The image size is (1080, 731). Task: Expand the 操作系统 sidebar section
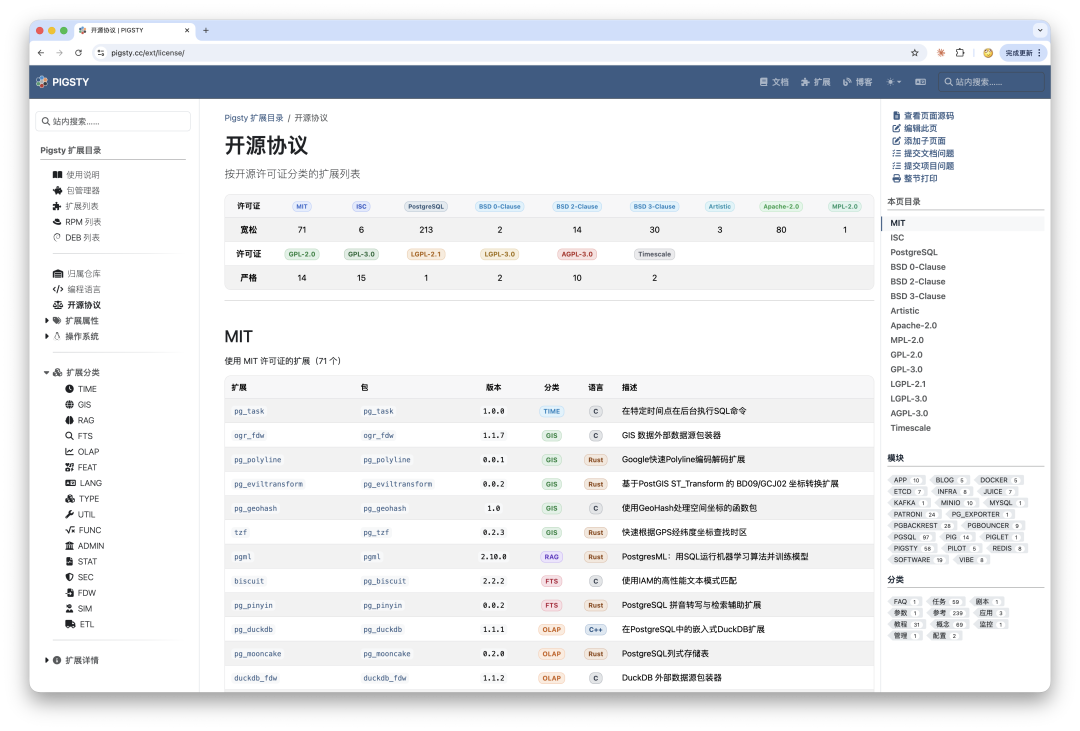pyautogui.click(x=47, y=336)
